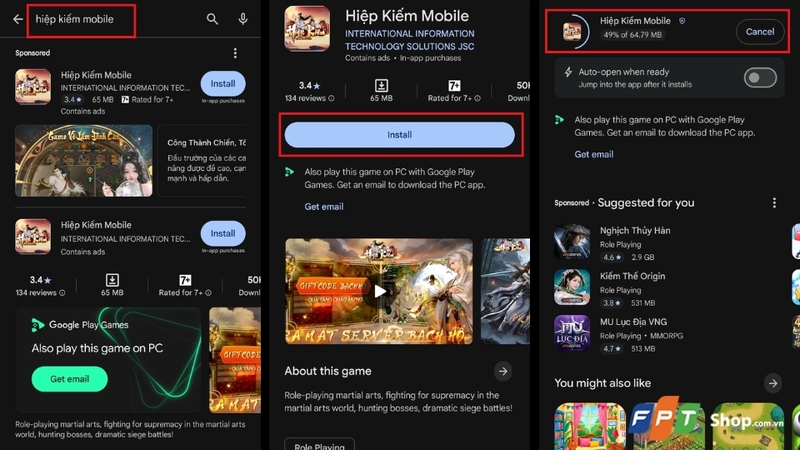Tap Rated for 7+ icon on detail page
Screen dimensions: 800x450
(x=454, y=85)
